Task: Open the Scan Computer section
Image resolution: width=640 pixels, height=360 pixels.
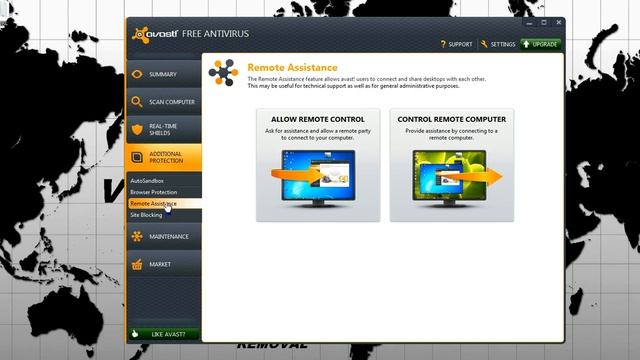Action: click(x=164, y=102)
